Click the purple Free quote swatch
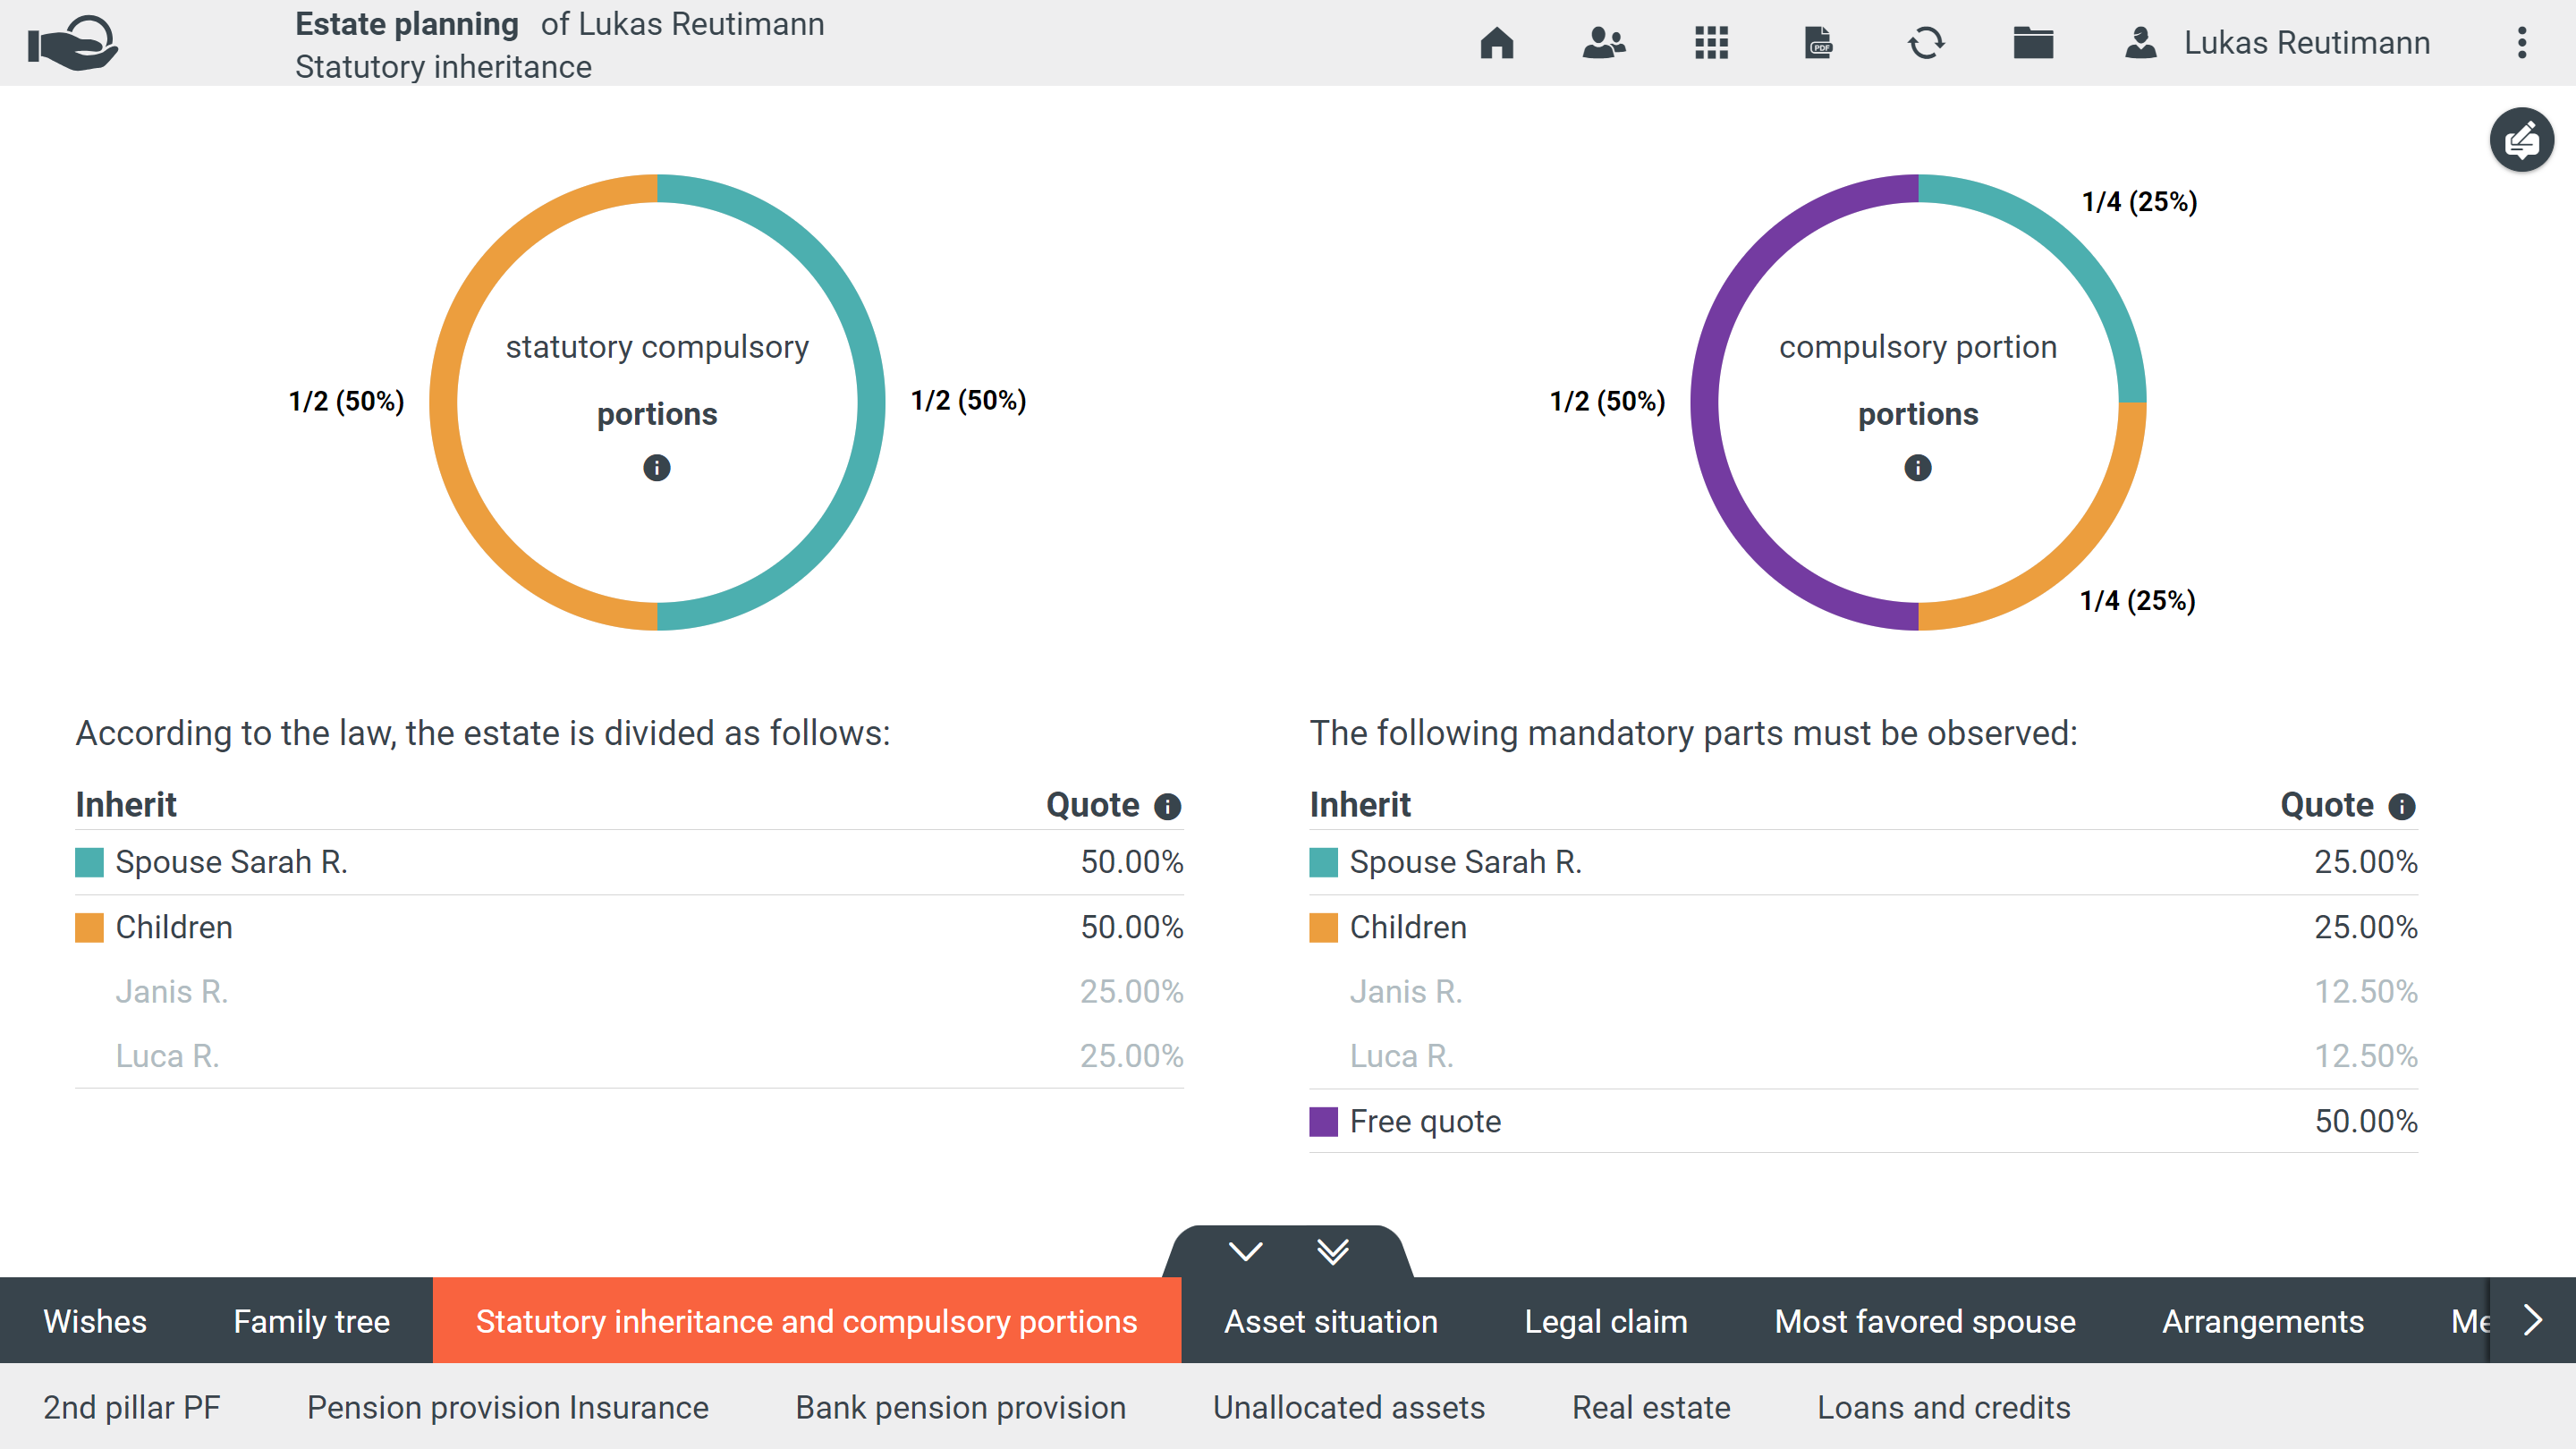The height and width of the screenshot is (1449, 2576). tap(1323, 1121)
